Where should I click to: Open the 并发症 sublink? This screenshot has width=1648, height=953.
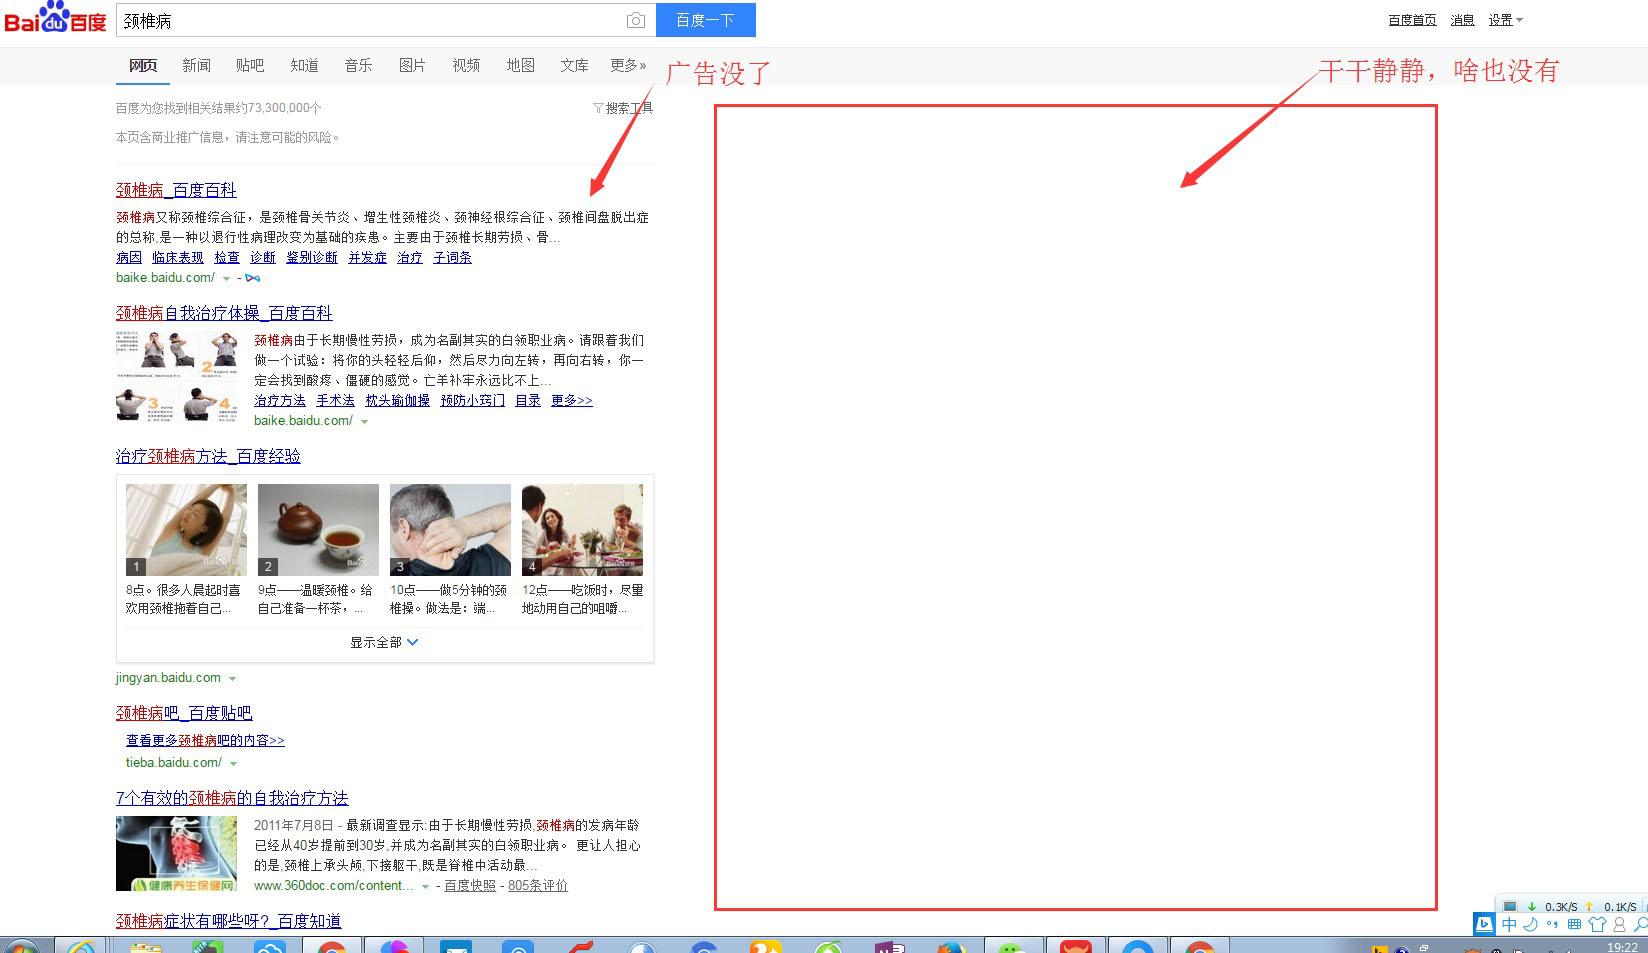tap(367, 258)
